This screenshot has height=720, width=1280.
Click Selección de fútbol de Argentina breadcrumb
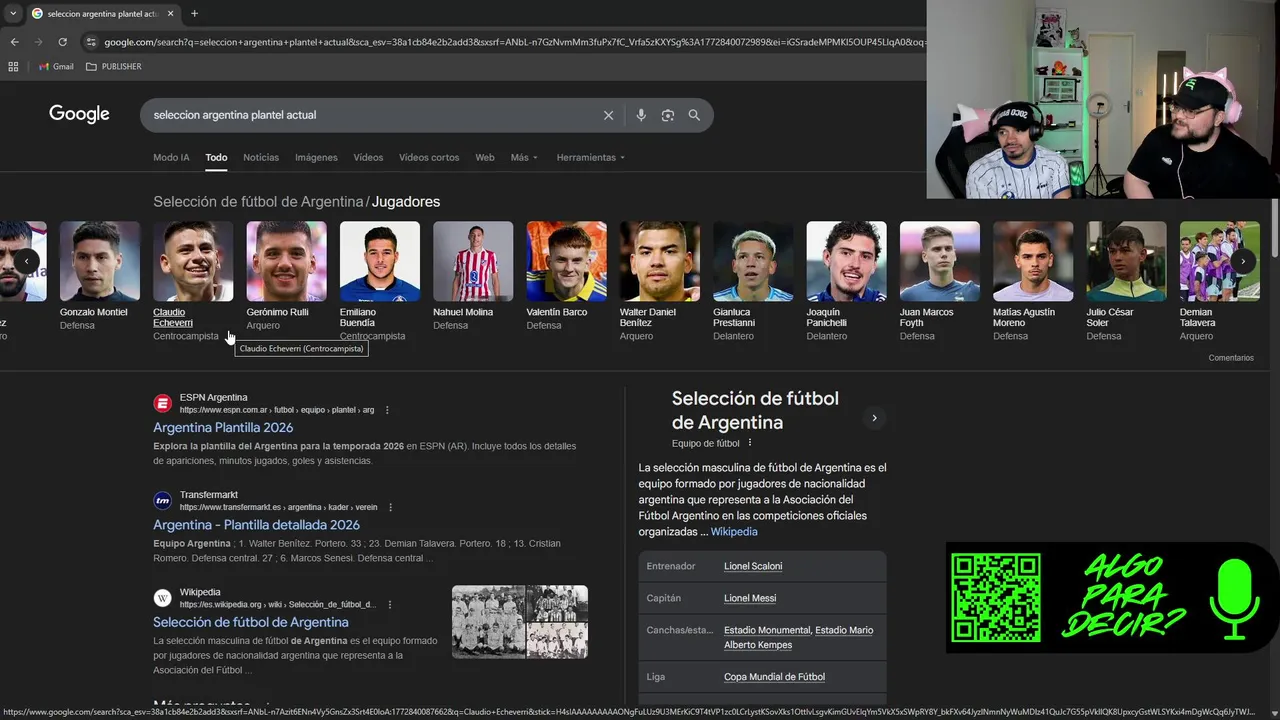[258, 202]
